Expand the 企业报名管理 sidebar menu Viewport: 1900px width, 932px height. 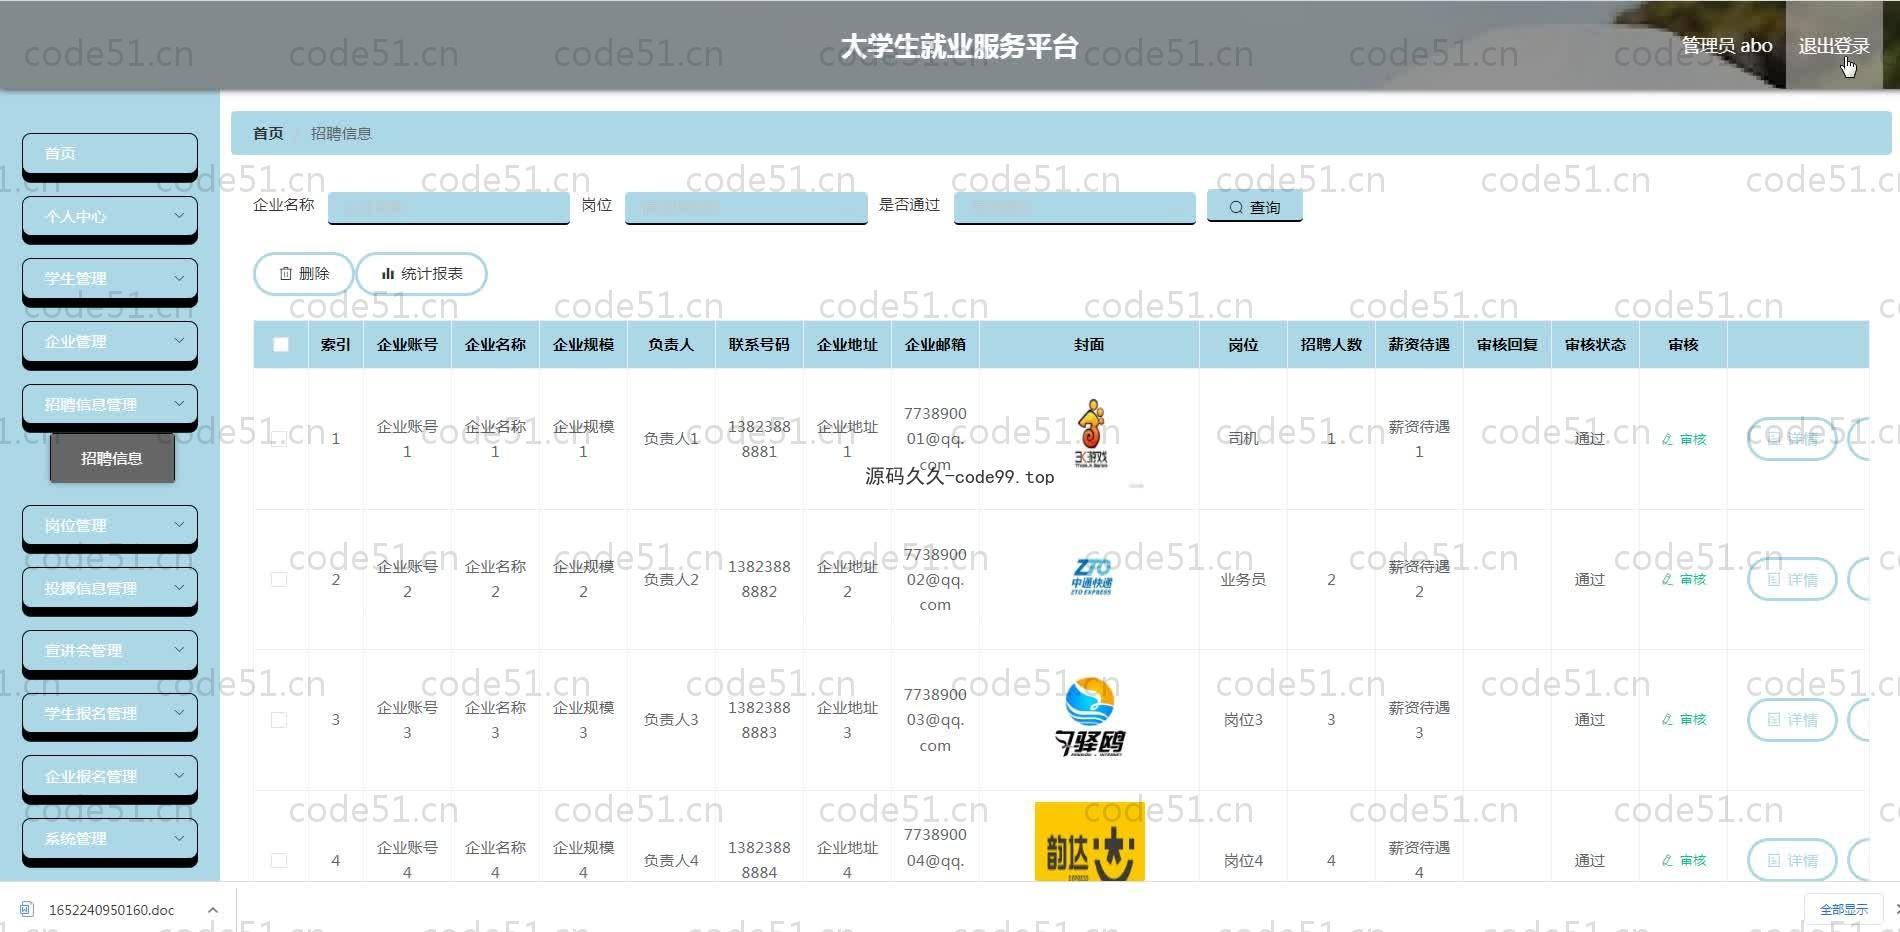coord(109,776)
